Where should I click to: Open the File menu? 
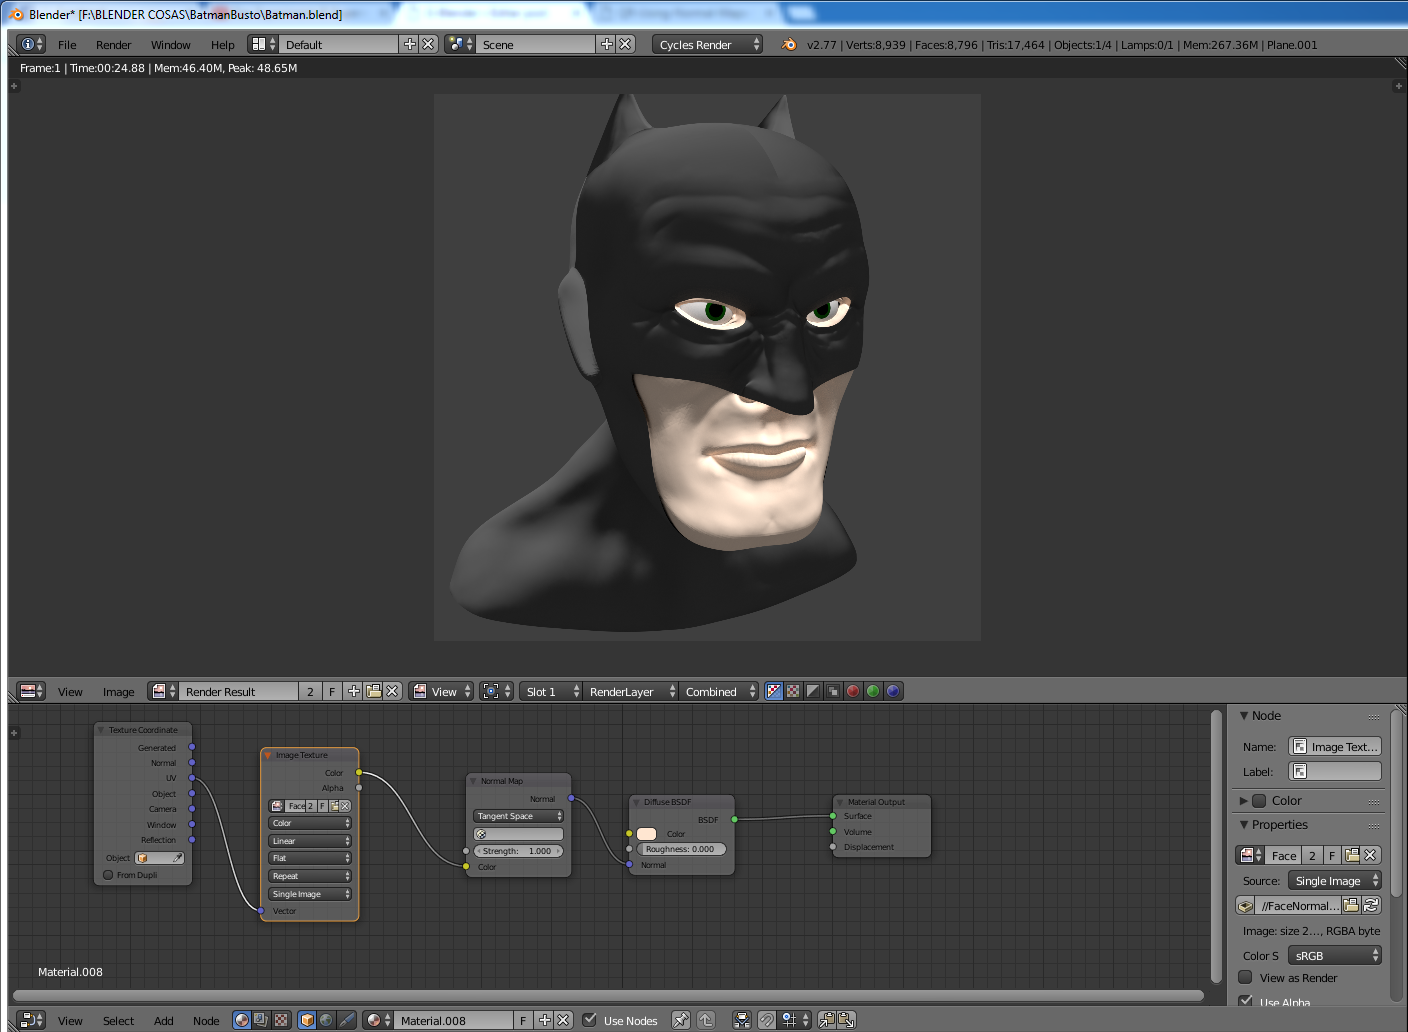tap(67, 44)
